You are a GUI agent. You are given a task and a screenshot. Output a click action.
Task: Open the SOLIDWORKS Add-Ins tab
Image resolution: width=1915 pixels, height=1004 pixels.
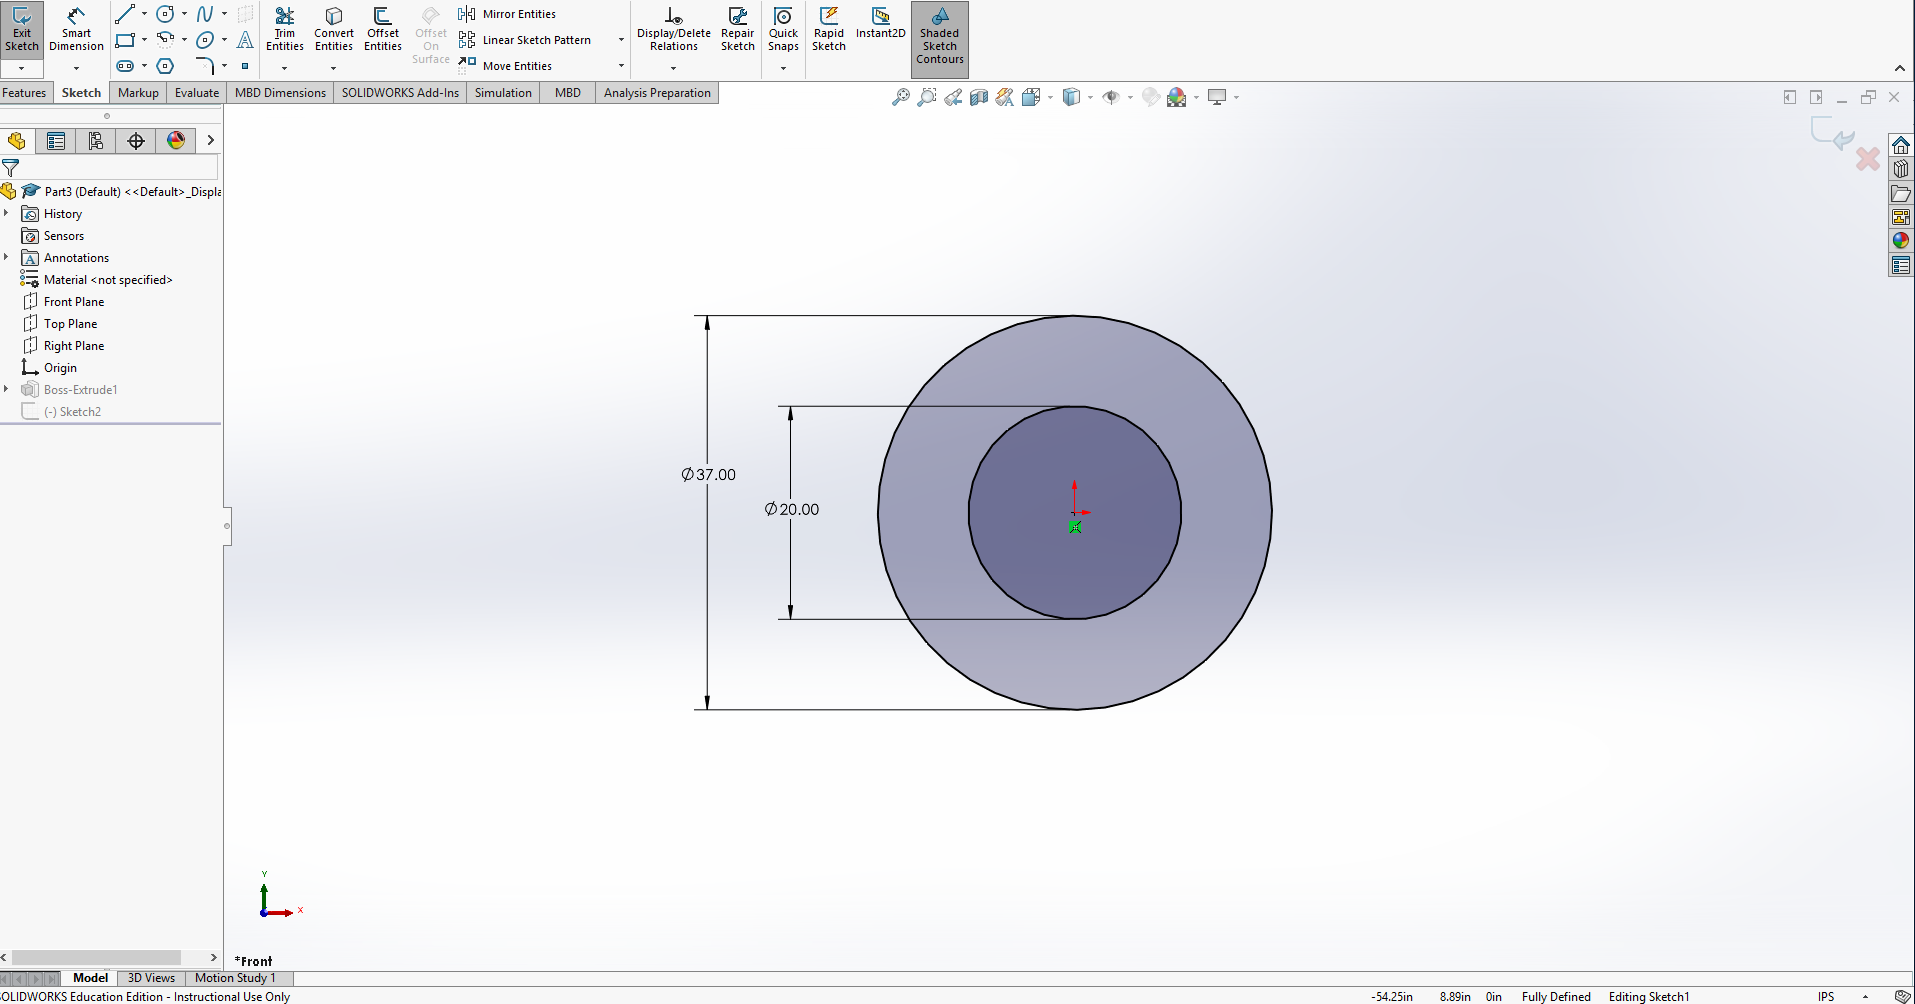click(400, 93)
